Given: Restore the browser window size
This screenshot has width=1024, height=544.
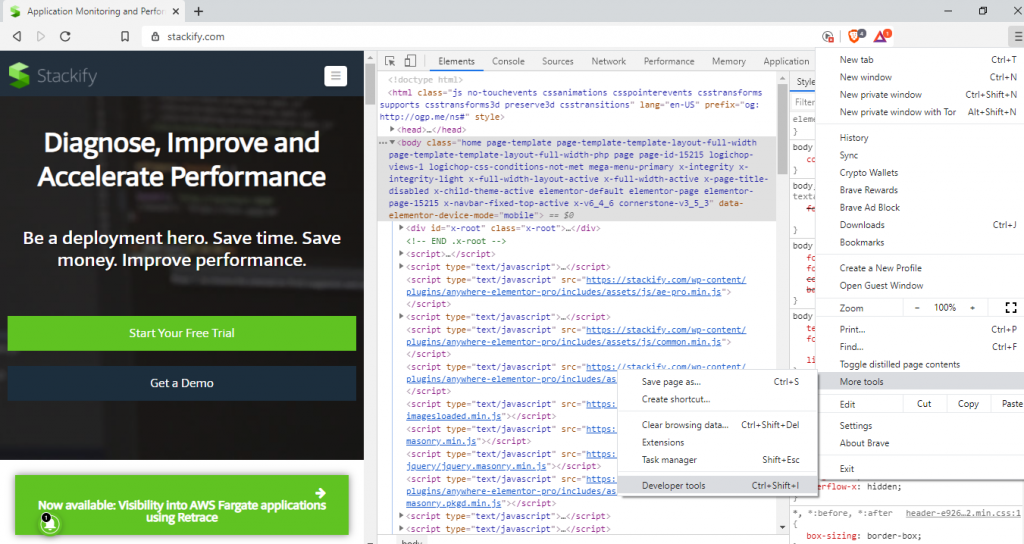Looking at the screenshot, I should pos(983,10).
